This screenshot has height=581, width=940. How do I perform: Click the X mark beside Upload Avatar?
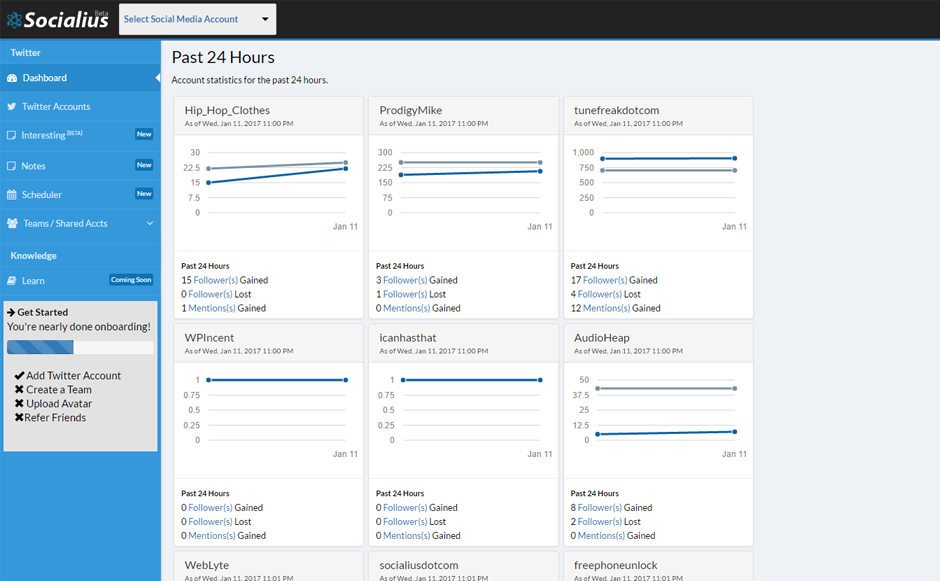point(19,404)
